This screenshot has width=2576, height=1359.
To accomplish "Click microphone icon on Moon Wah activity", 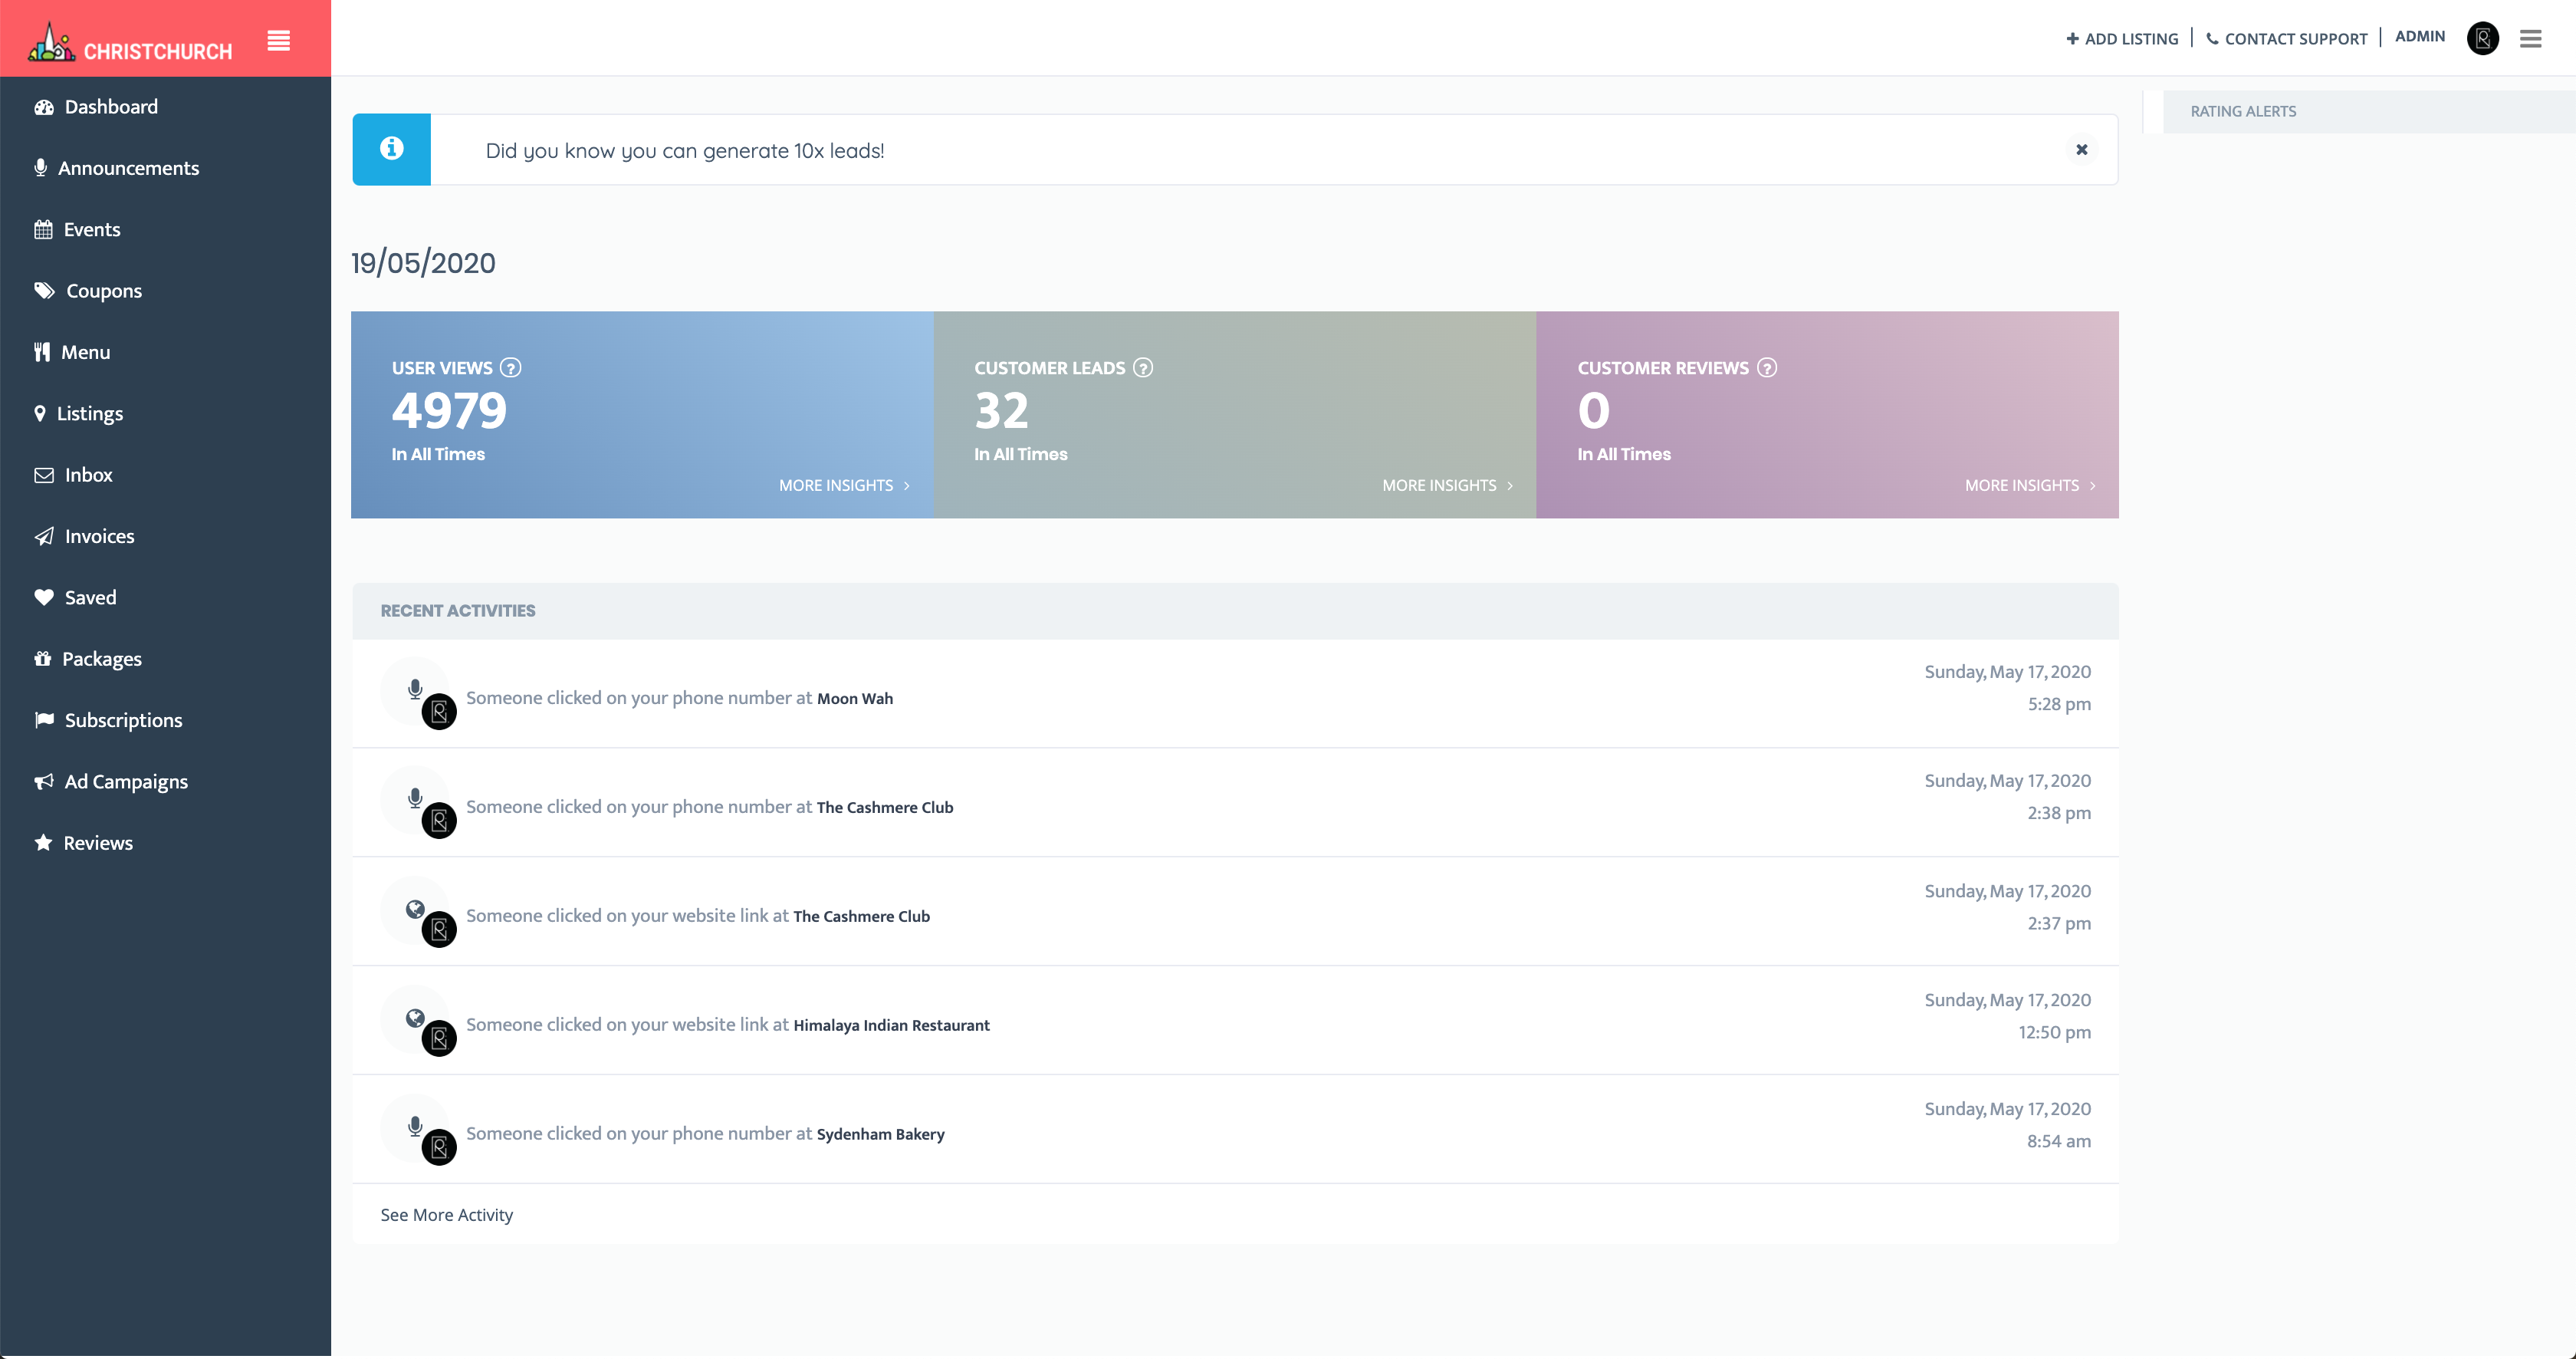I will coord(415,689).
